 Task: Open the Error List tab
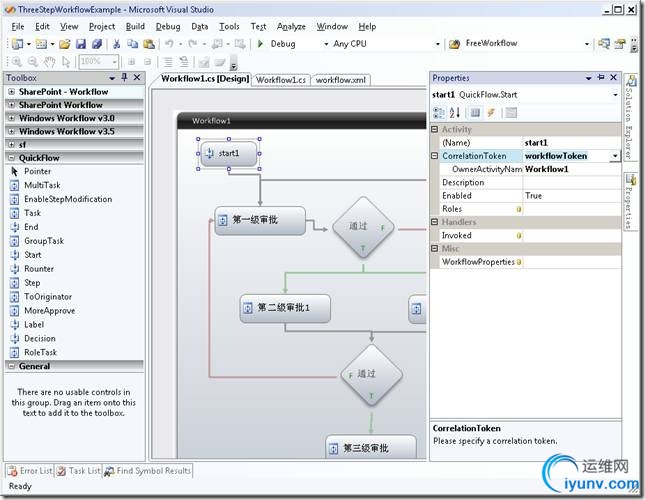(x=30, y=471)
